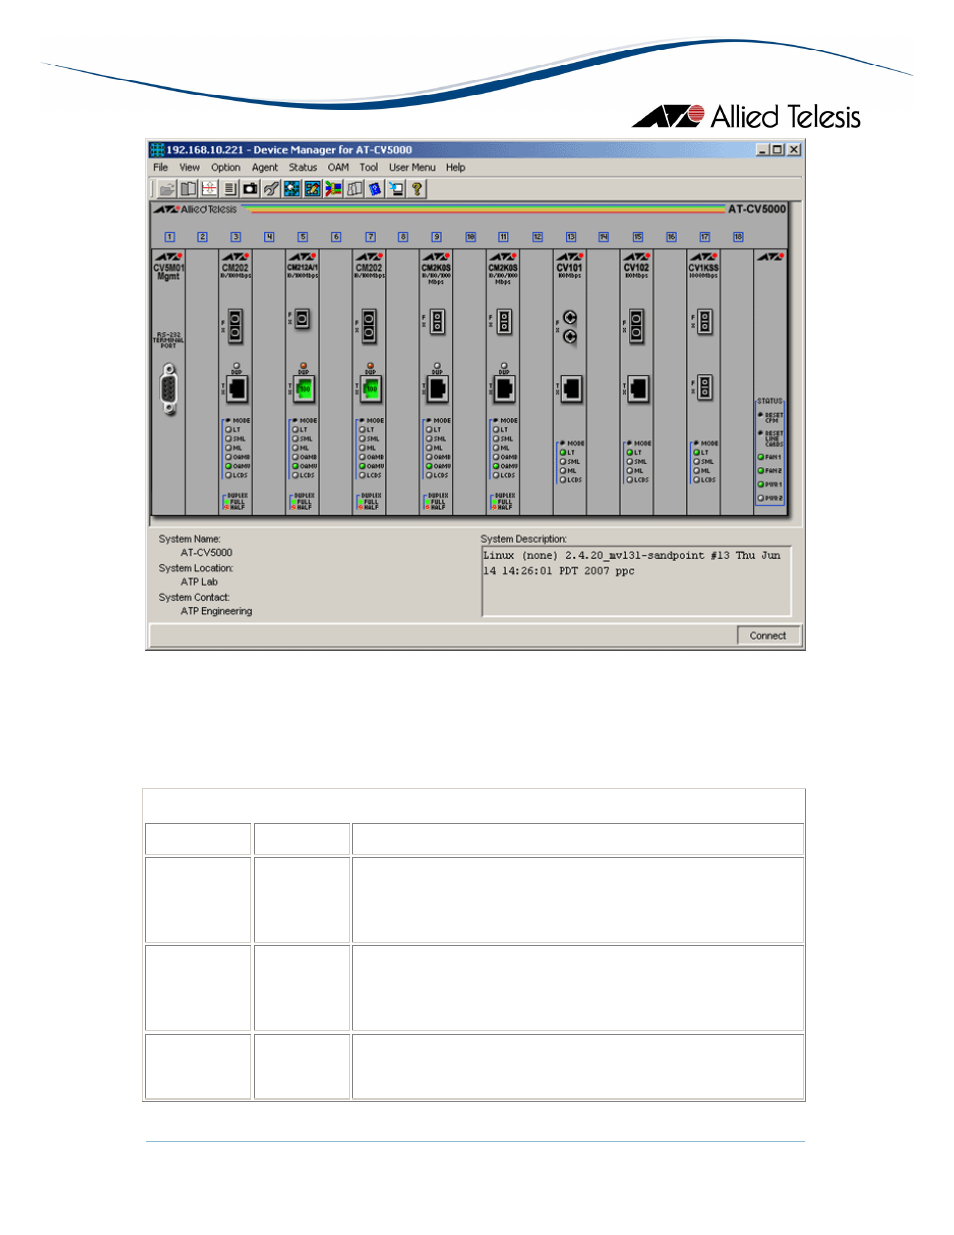Screen dimensions: 954x1235
Task: Click the LT LED on CV1KSS card
Action: 697,453
